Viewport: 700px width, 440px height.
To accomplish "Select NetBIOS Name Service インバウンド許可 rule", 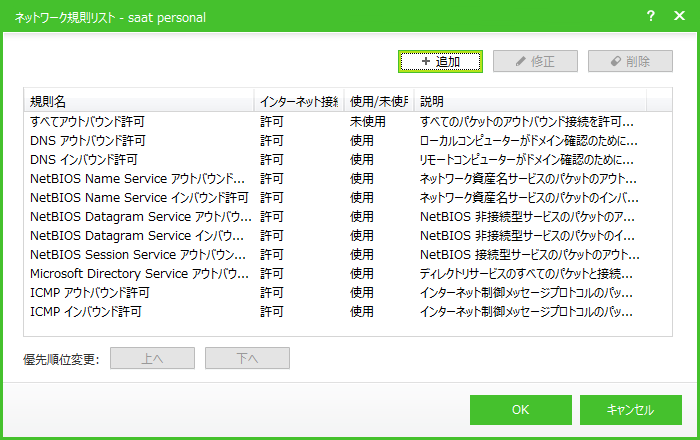I will point(348,197).
